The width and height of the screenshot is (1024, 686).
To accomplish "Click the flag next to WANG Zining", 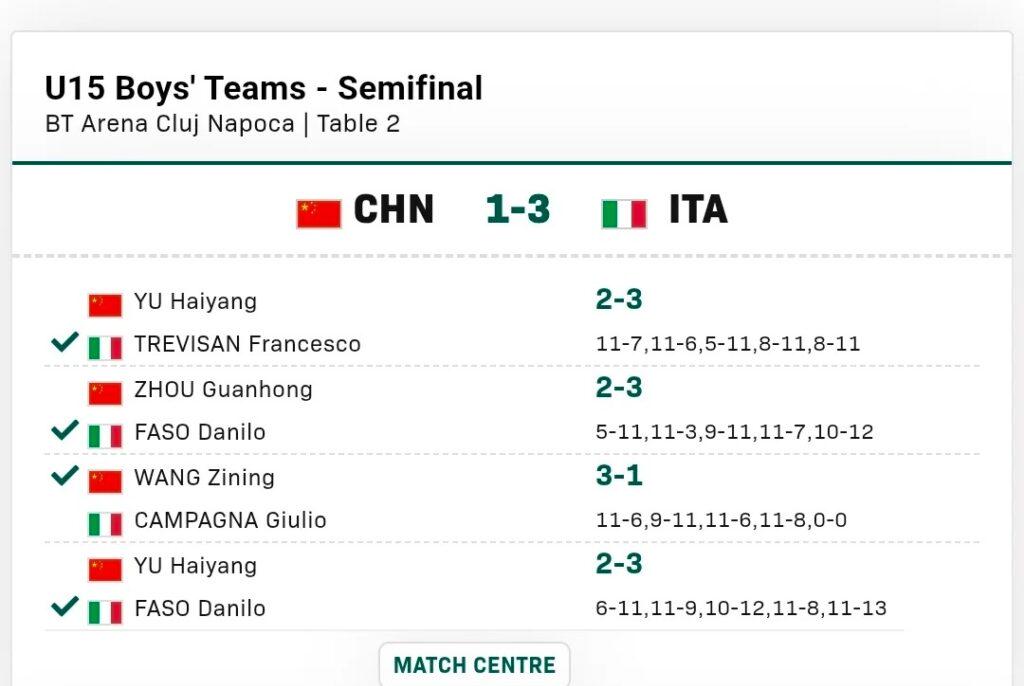I will (x=105, y=480).
